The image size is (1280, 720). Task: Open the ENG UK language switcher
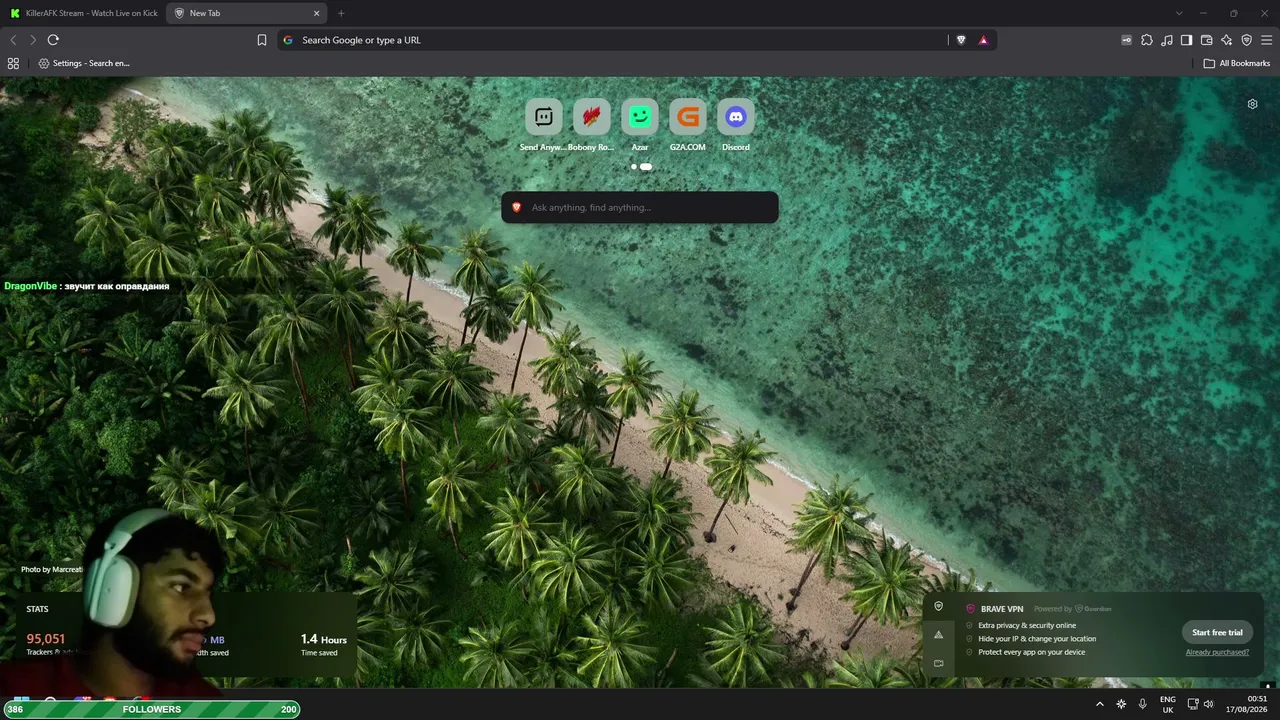(1168, 704)
